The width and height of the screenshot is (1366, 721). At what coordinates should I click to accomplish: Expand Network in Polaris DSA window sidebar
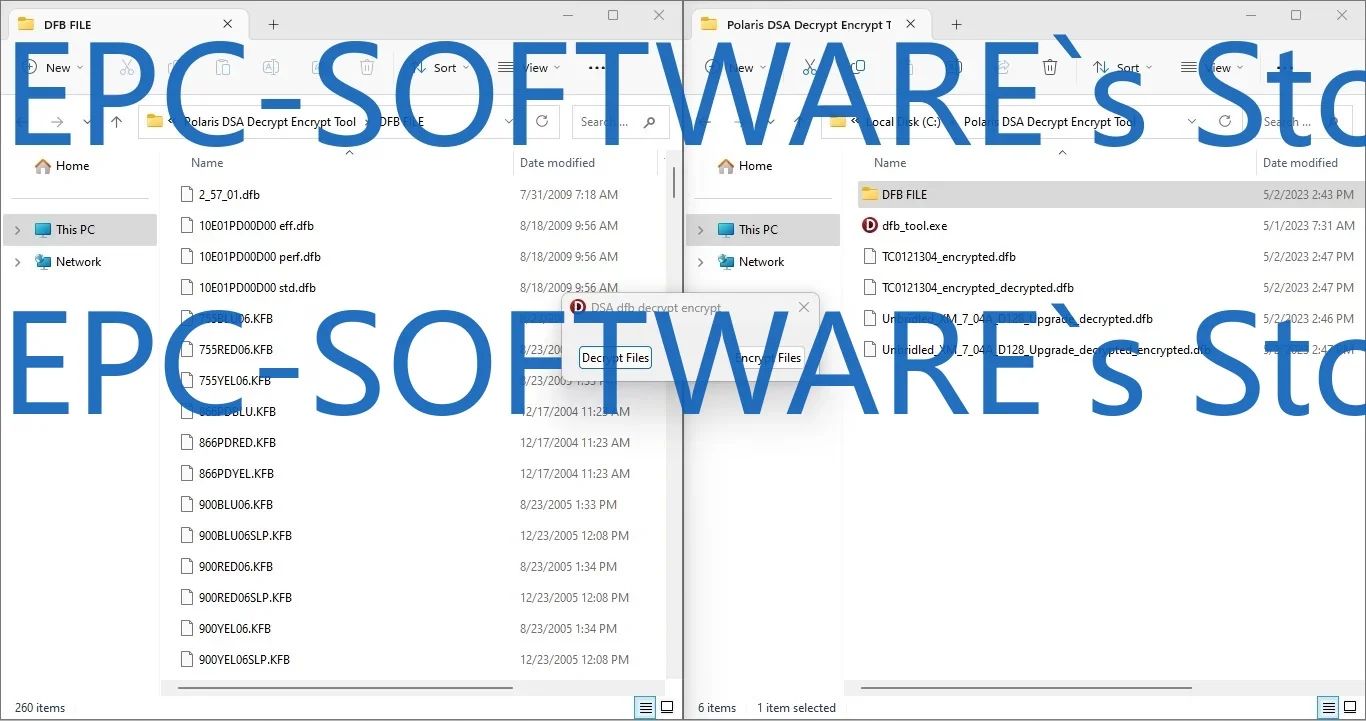point(700,262)
